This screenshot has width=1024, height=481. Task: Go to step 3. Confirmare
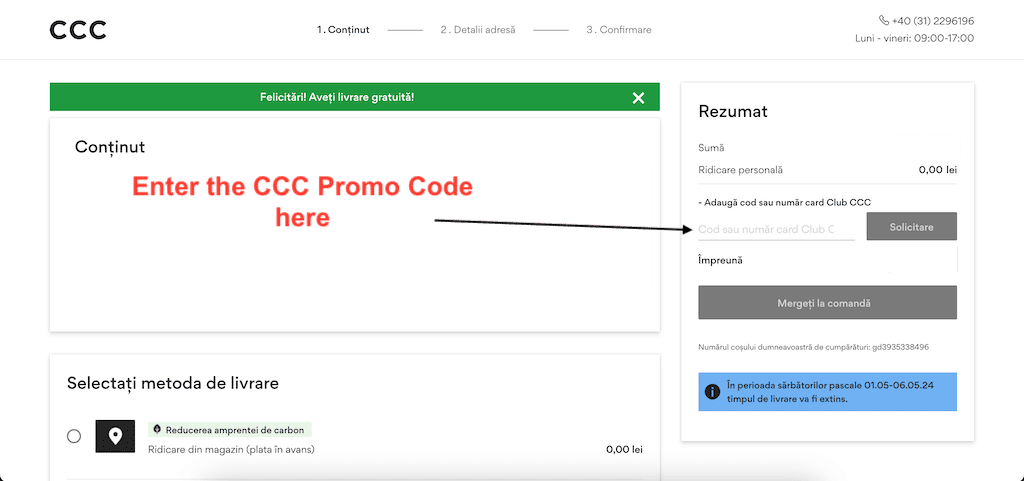tap(618, 30)
